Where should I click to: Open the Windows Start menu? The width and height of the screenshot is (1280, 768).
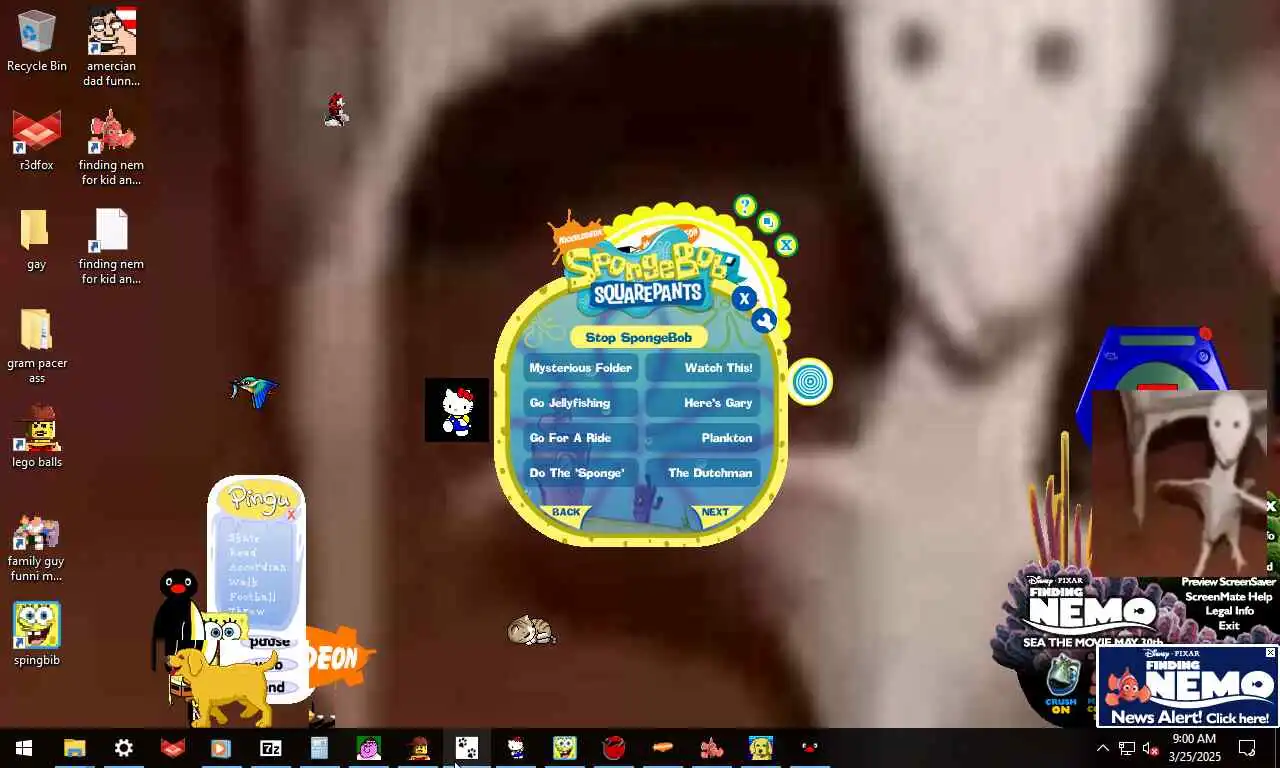click(24, 748)
